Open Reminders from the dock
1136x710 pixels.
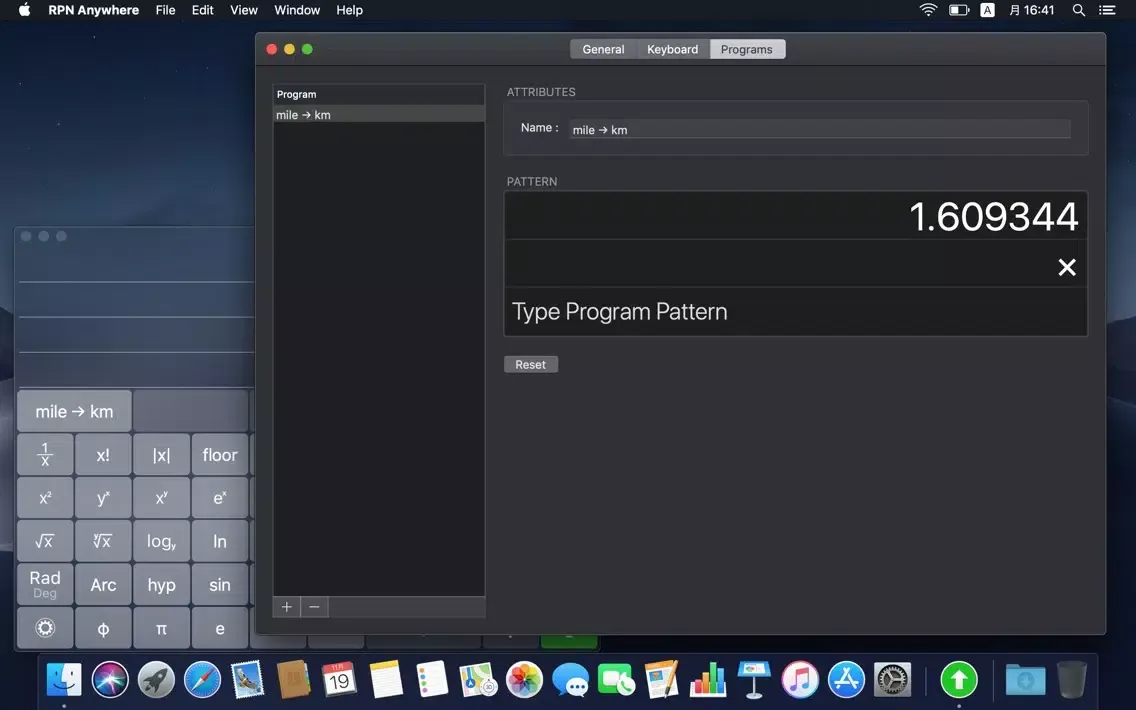pyautogui.click(x=432, y=680)
